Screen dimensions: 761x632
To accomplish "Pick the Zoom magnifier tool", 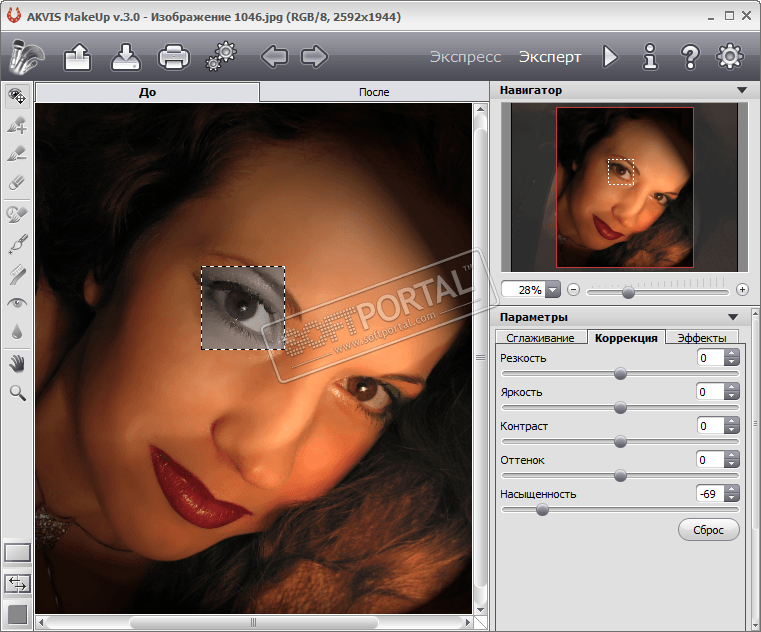I will [x=17, y=393].
